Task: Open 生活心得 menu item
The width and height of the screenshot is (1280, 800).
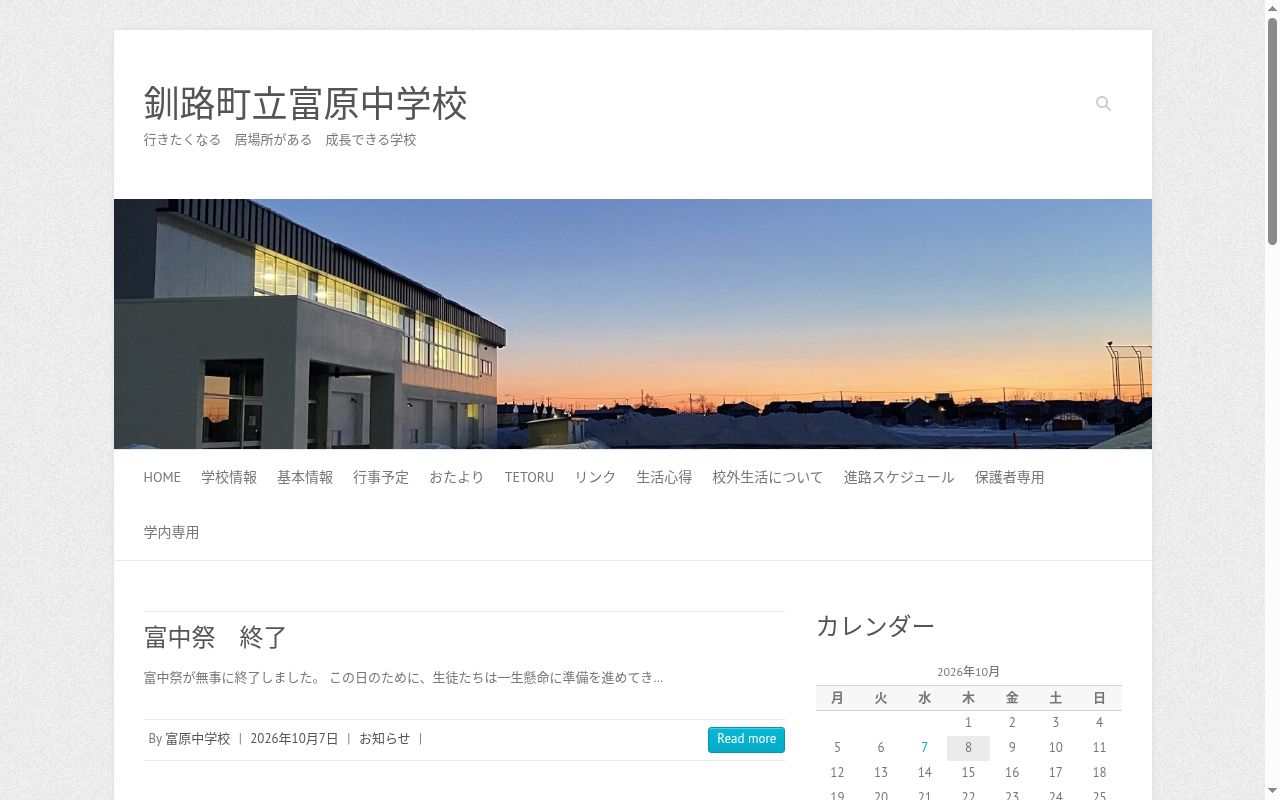Action: [664, 478]
